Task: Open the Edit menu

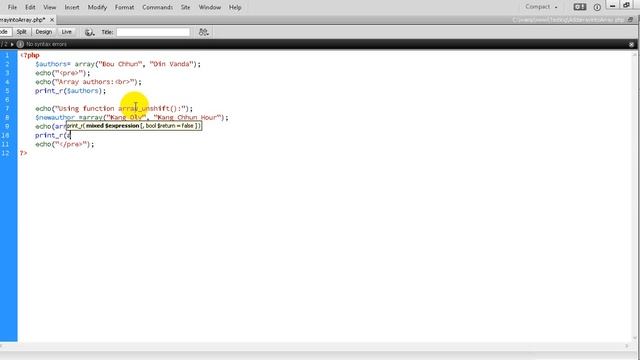Action: 30,7
